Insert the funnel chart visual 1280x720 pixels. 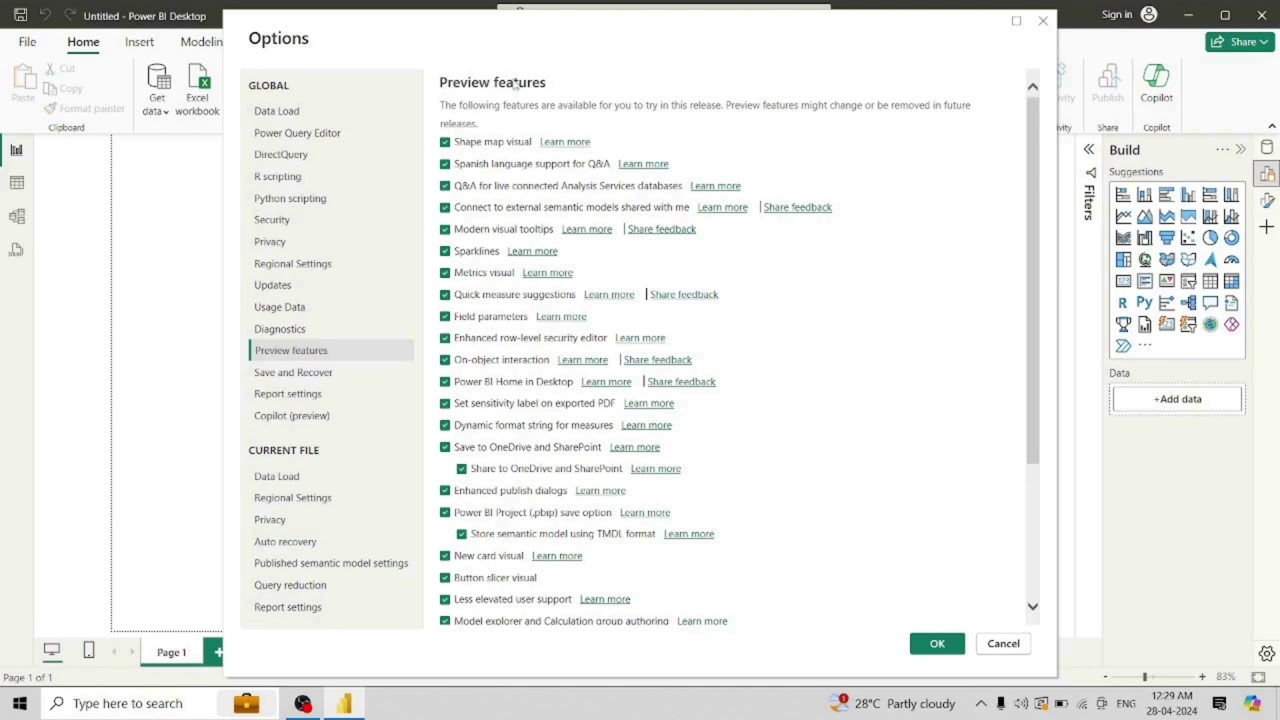coord(1167,238)
